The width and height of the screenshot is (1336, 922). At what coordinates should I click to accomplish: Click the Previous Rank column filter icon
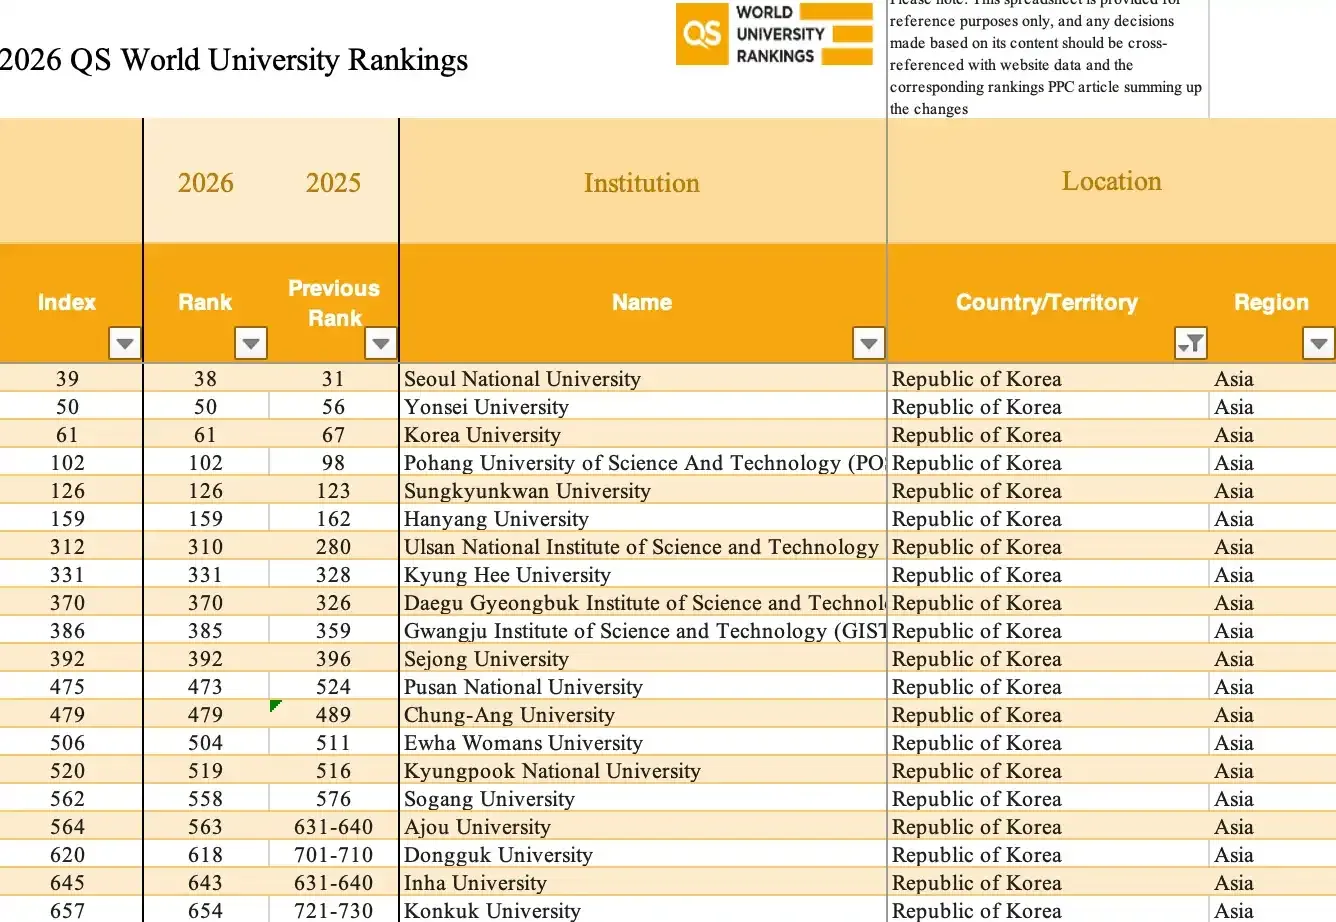point(380,343)
